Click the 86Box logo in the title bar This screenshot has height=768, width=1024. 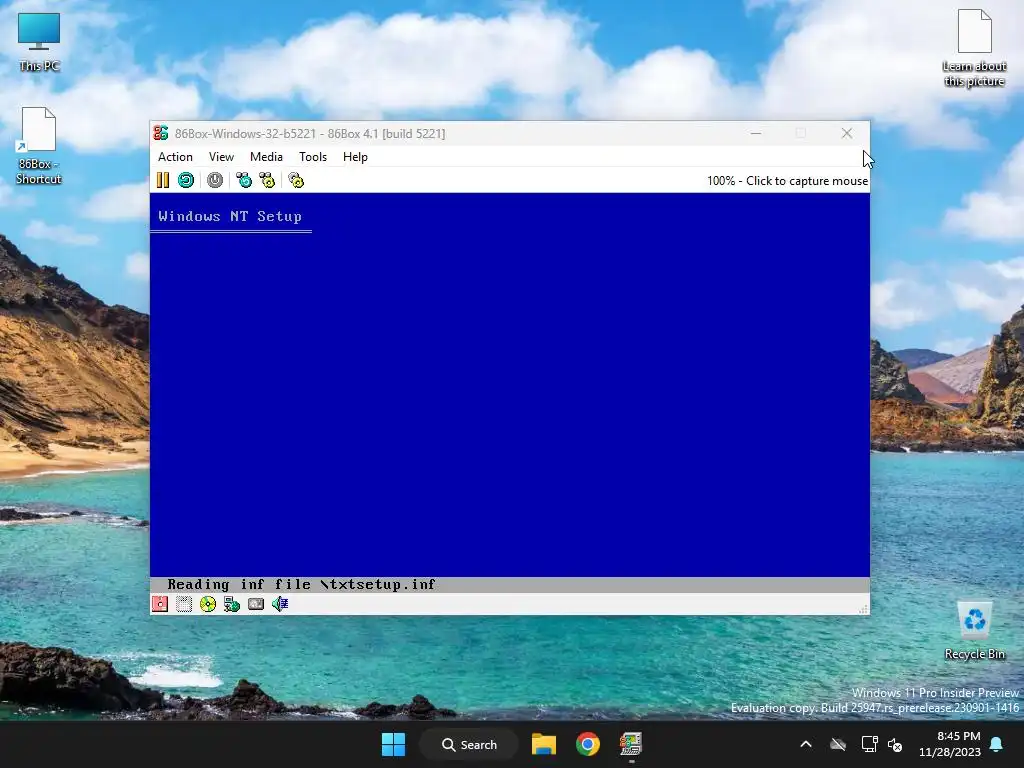pyautogui.click(x=161, y=133)
